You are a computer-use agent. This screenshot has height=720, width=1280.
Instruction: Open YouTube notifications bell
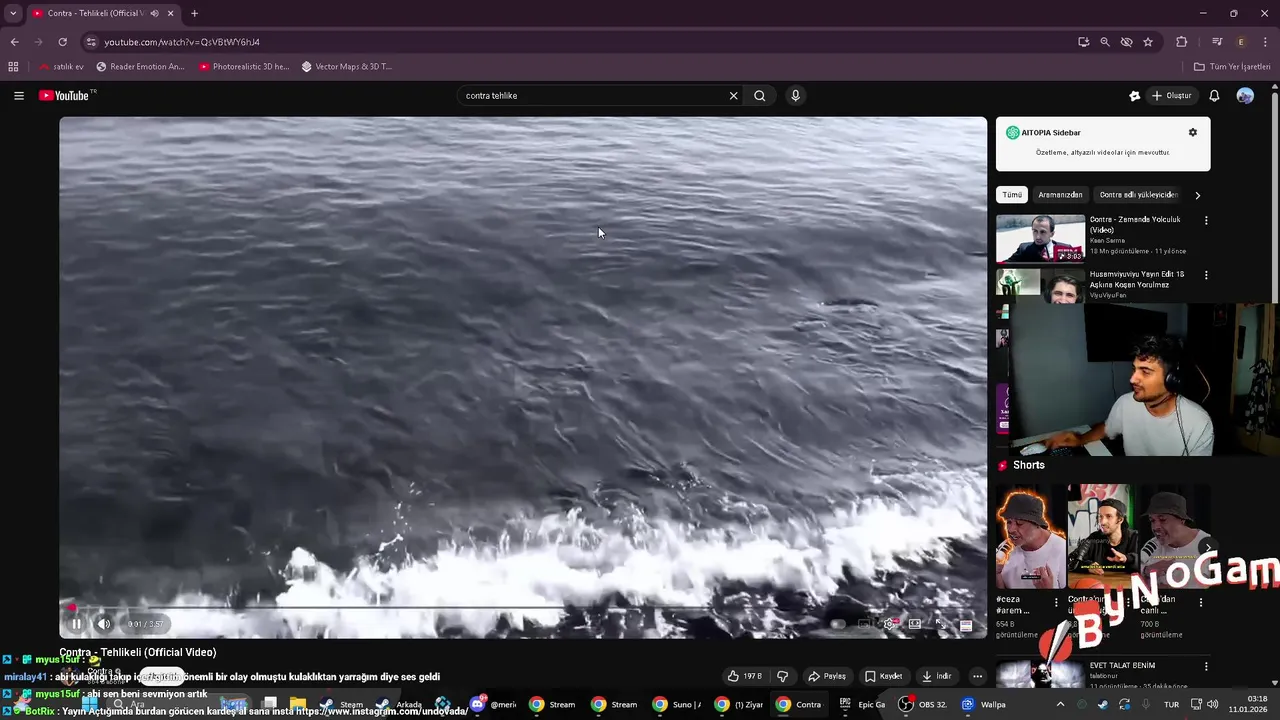tap(1214, 96)
